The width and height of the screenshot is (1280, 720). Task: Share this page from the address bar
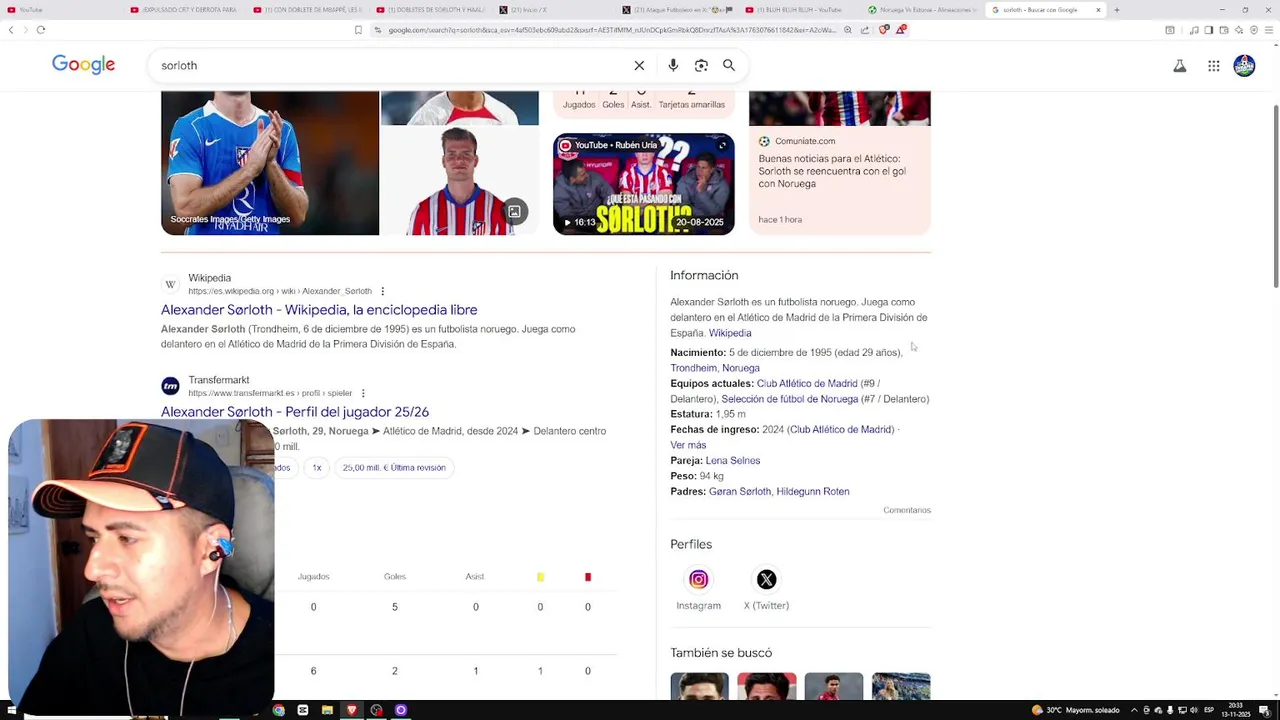pos(865,30)
